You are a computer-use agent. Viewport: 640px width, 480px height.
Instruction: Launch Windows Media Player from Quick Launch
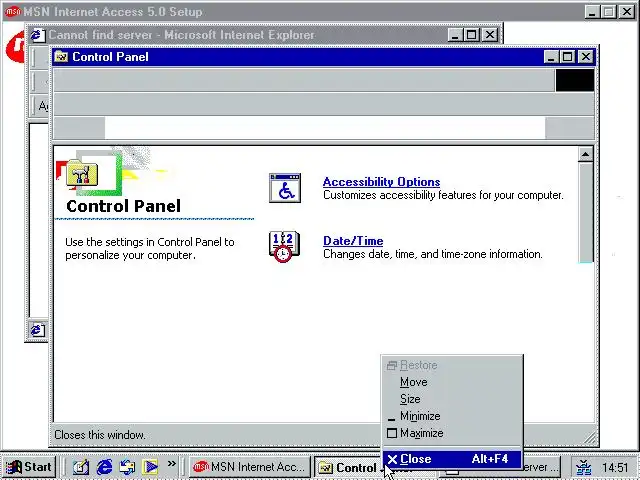150,467
